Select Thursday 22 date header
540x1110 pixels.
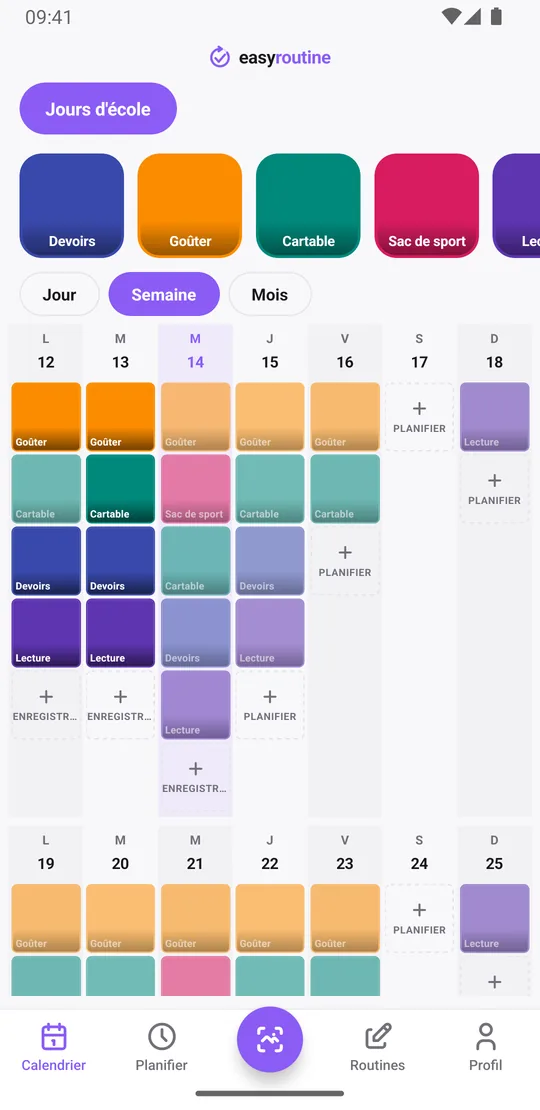pos(270,853)
